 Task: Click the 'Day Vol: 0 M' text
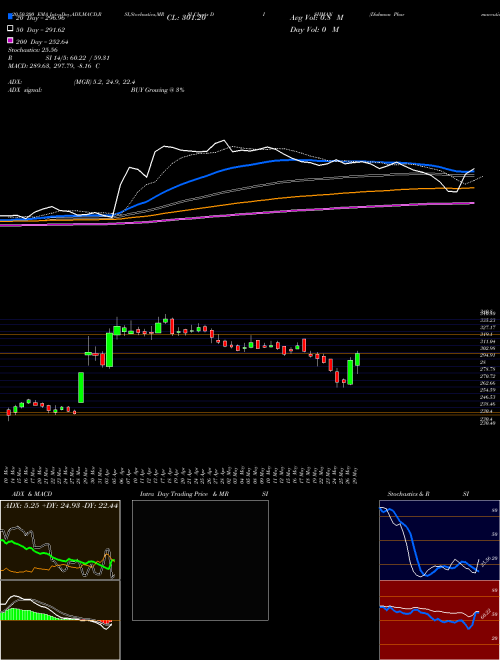click(314, 29)
